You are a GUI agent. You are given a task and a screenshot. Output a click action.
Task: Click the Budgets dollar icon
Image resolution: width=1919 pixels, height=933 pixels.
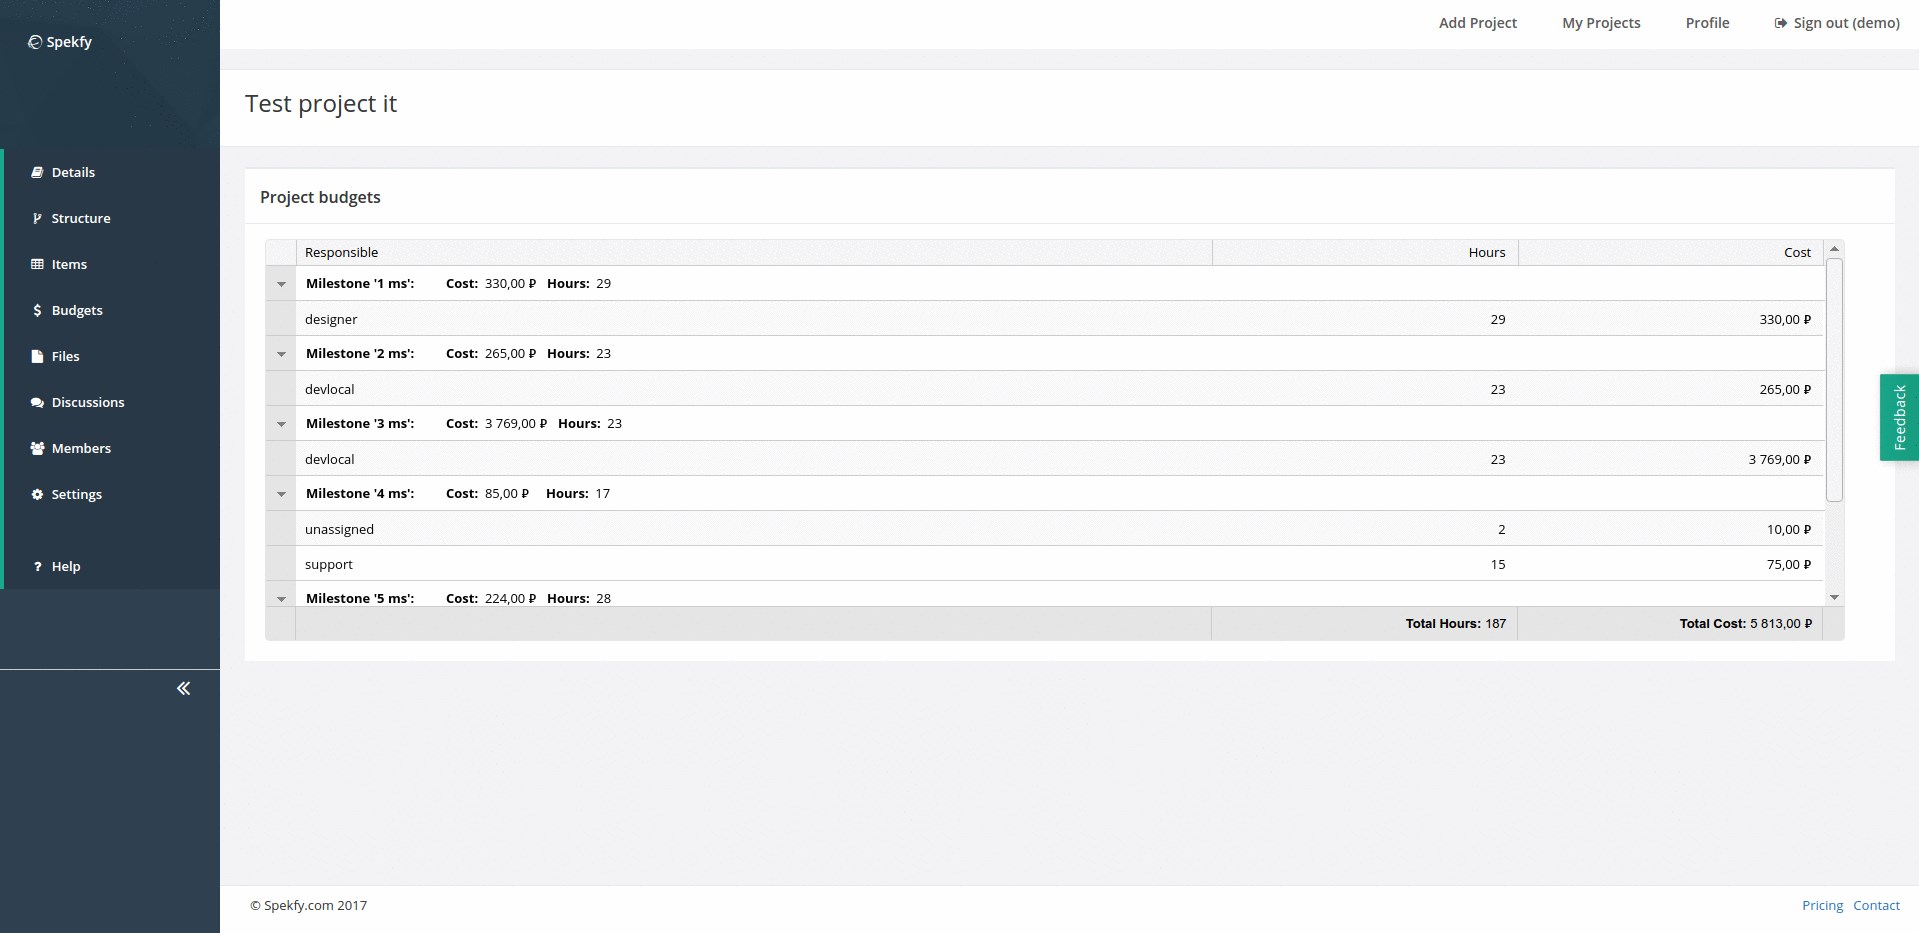[x=37, y=310]
